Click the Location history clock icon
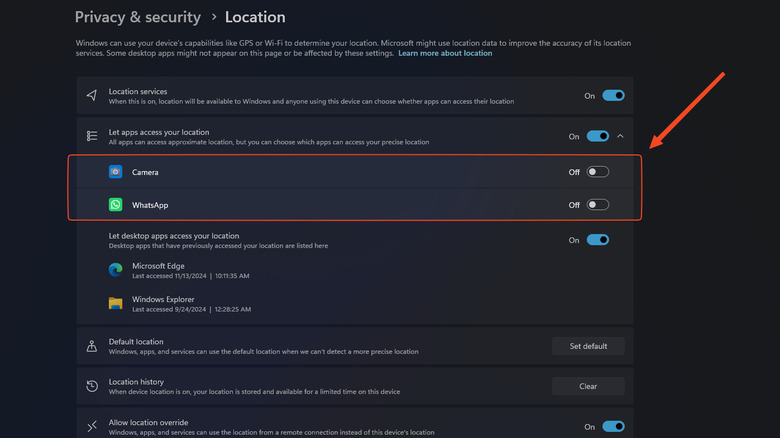The width and height of the screenshot is (780, 438). pos(92,386)
